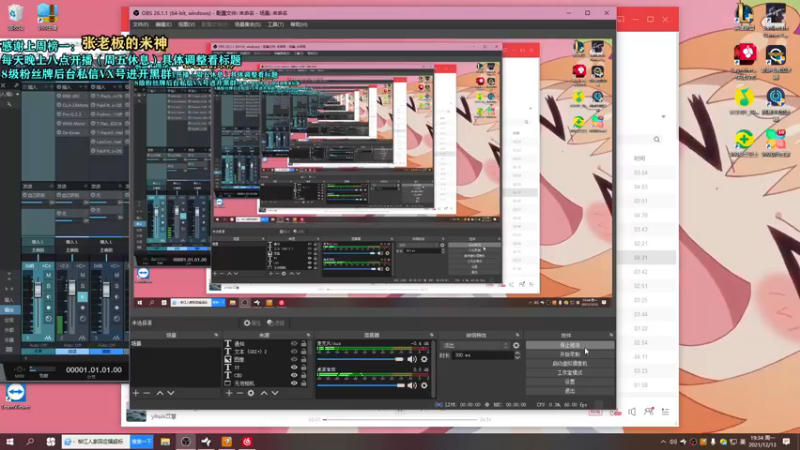Remove selected source with minus icon

pyautogui.click(x=240, y=393)
